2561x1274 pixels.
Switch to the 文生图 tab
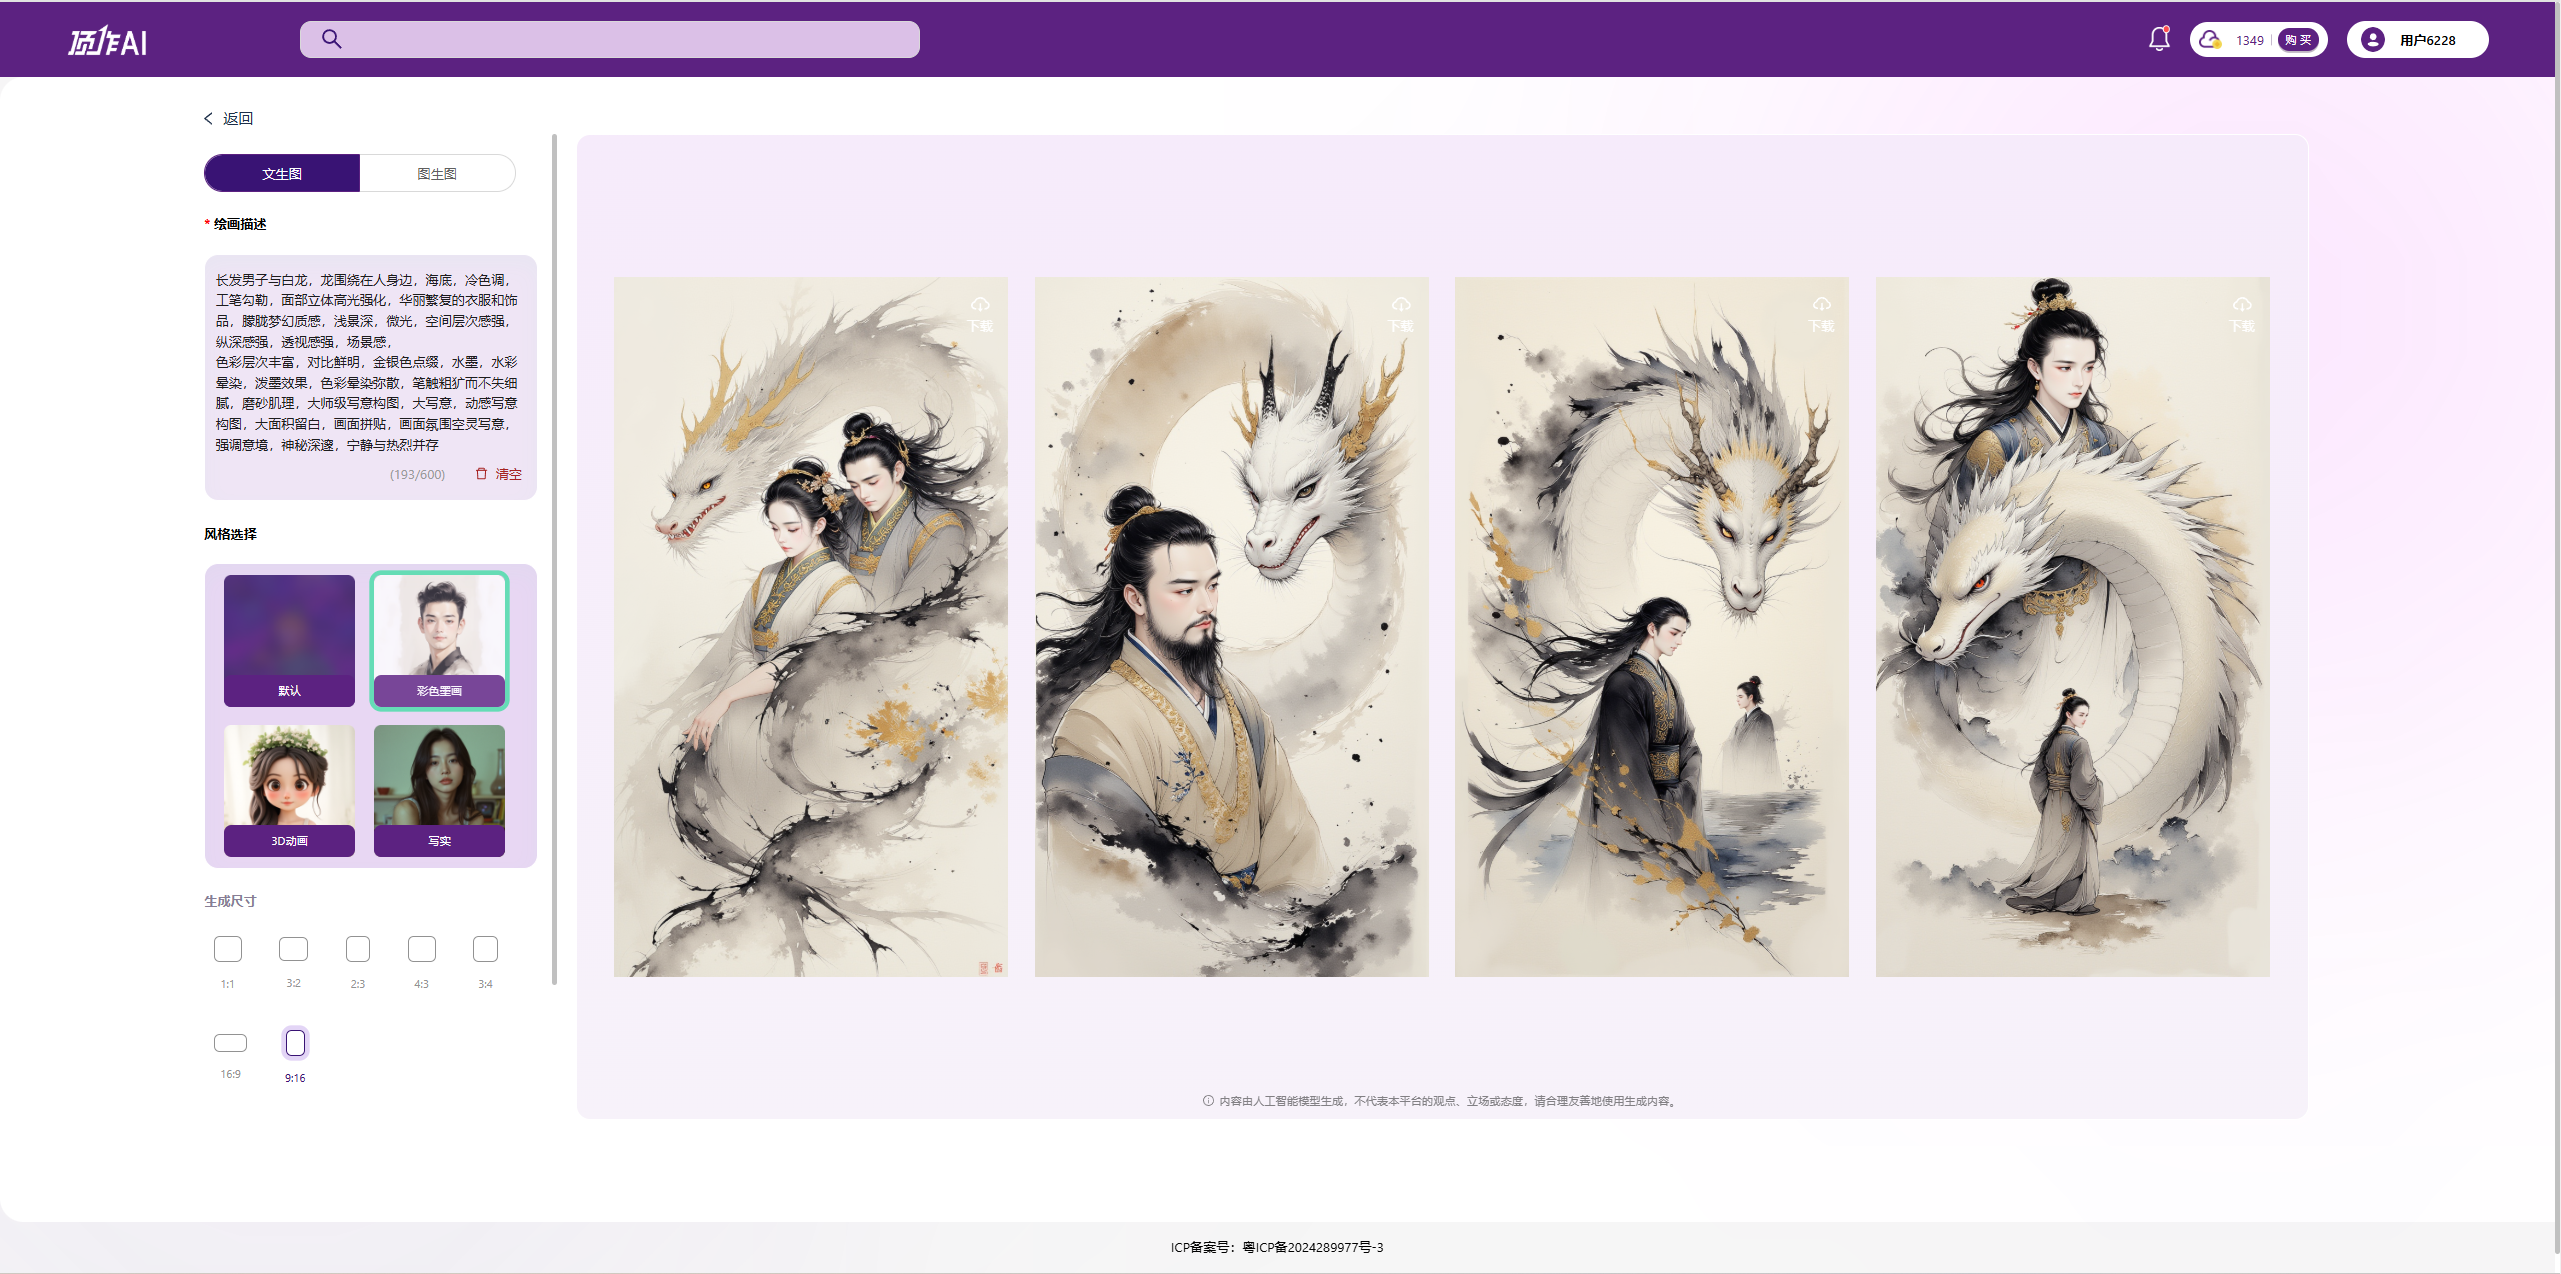click(282, 173)
